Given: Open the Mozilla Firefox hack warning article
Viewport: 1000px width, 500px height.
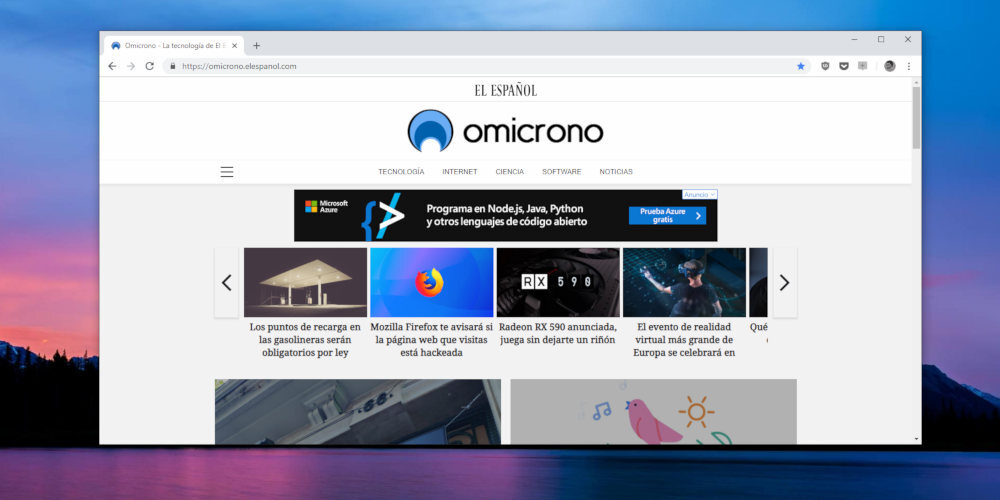Looking at the screenshot, I should [431, 340].
